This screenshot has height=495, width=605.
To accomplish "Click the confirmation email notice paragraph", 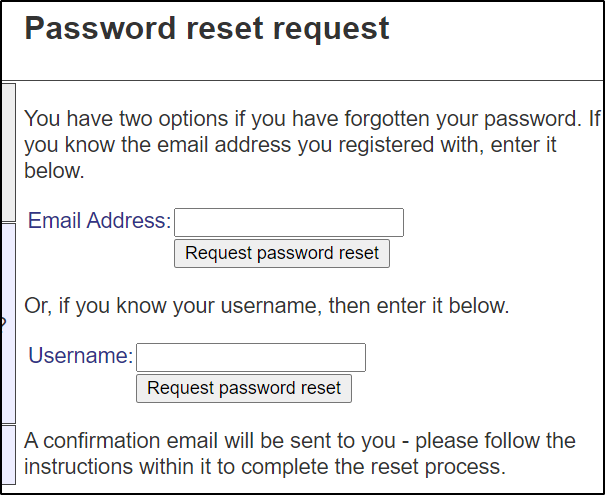I will click(300, 454).
